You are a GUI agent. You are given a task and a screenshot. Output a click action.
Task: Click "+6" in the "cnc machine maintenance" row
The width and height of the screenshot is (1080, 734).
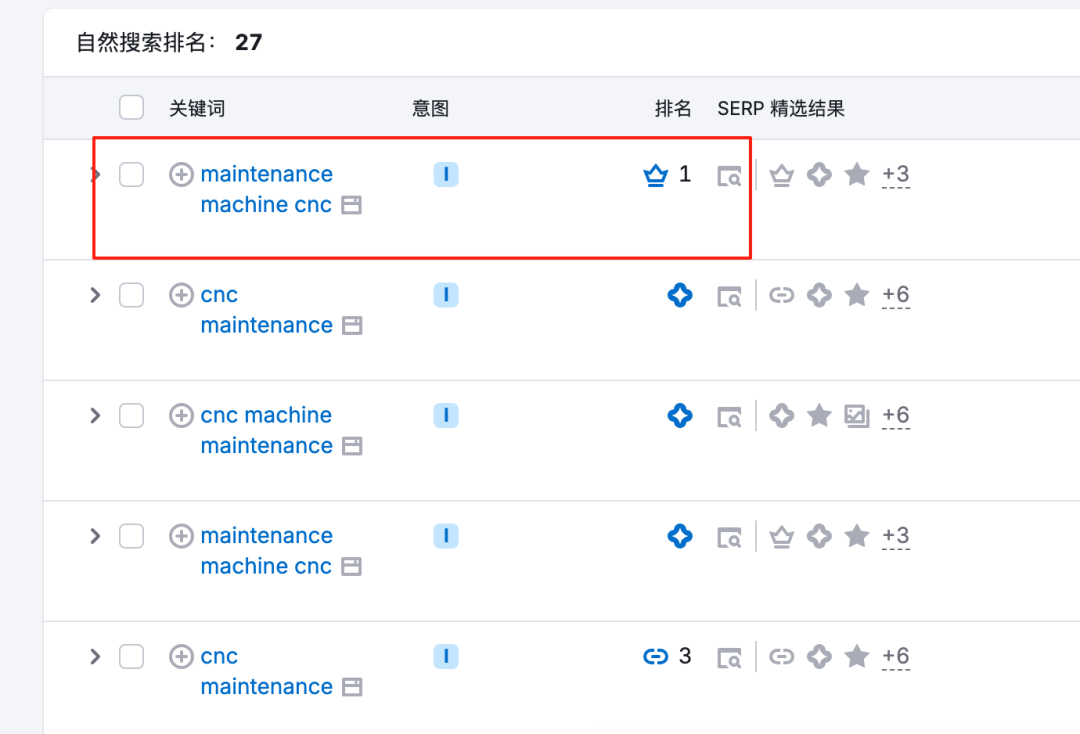(896, 415)
